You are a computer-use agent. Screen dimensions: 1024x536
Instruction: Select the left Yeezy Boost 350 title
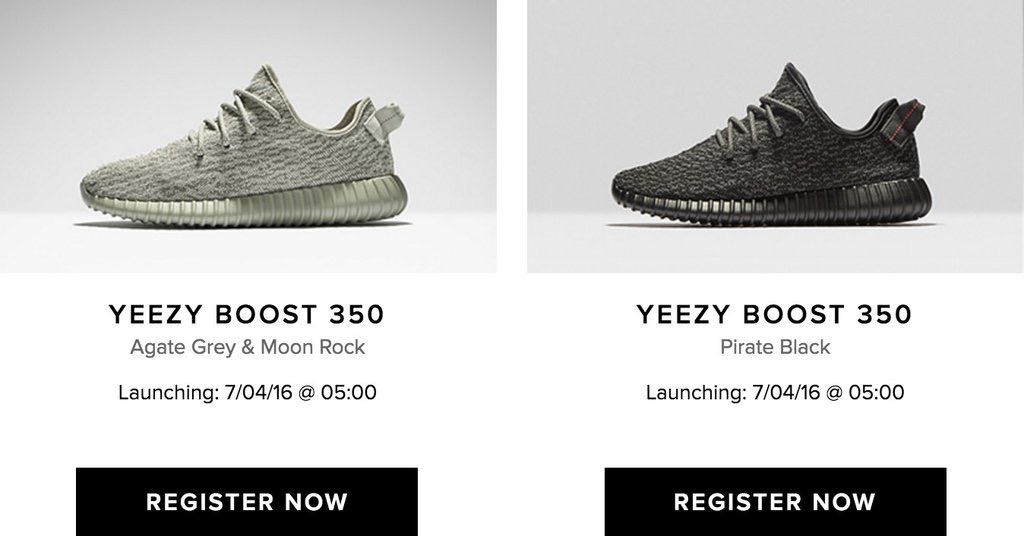(247, 314)
